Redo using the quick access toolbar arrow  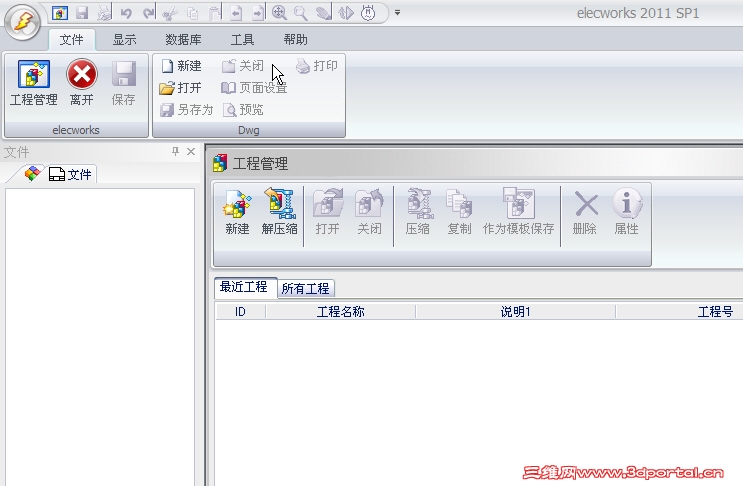point(148,13)
